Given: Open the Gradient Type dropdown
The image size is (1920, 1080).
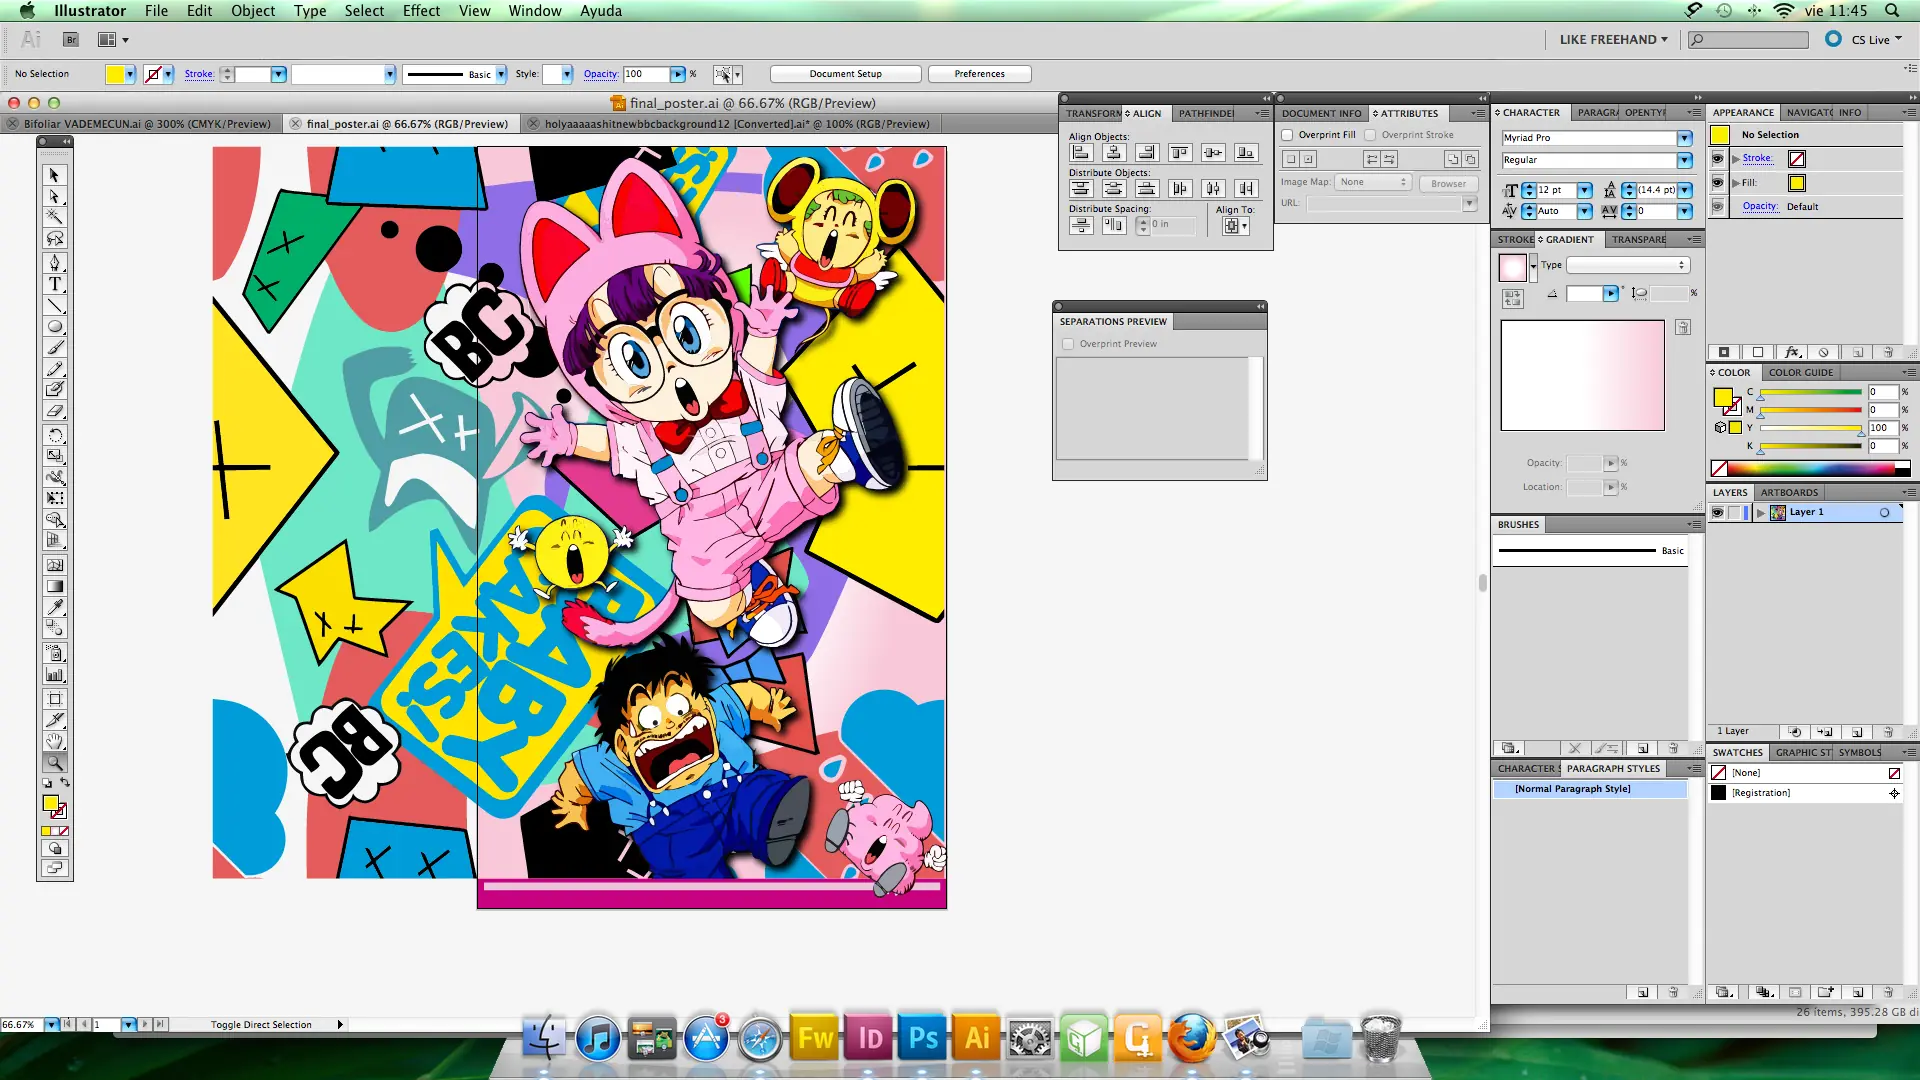Looking at the screenshot, I should pos(1627,265).
